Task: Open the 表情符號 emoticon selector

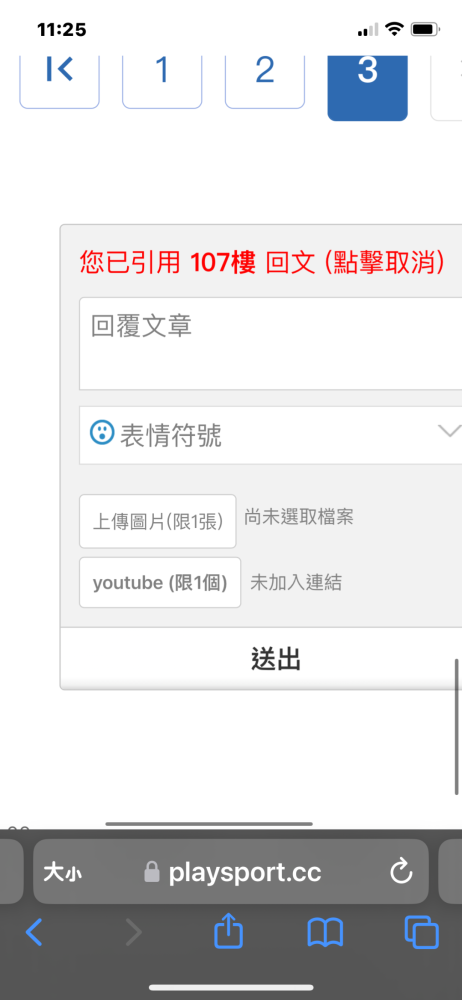Action: pyautogui.click(x=271, y=435)
